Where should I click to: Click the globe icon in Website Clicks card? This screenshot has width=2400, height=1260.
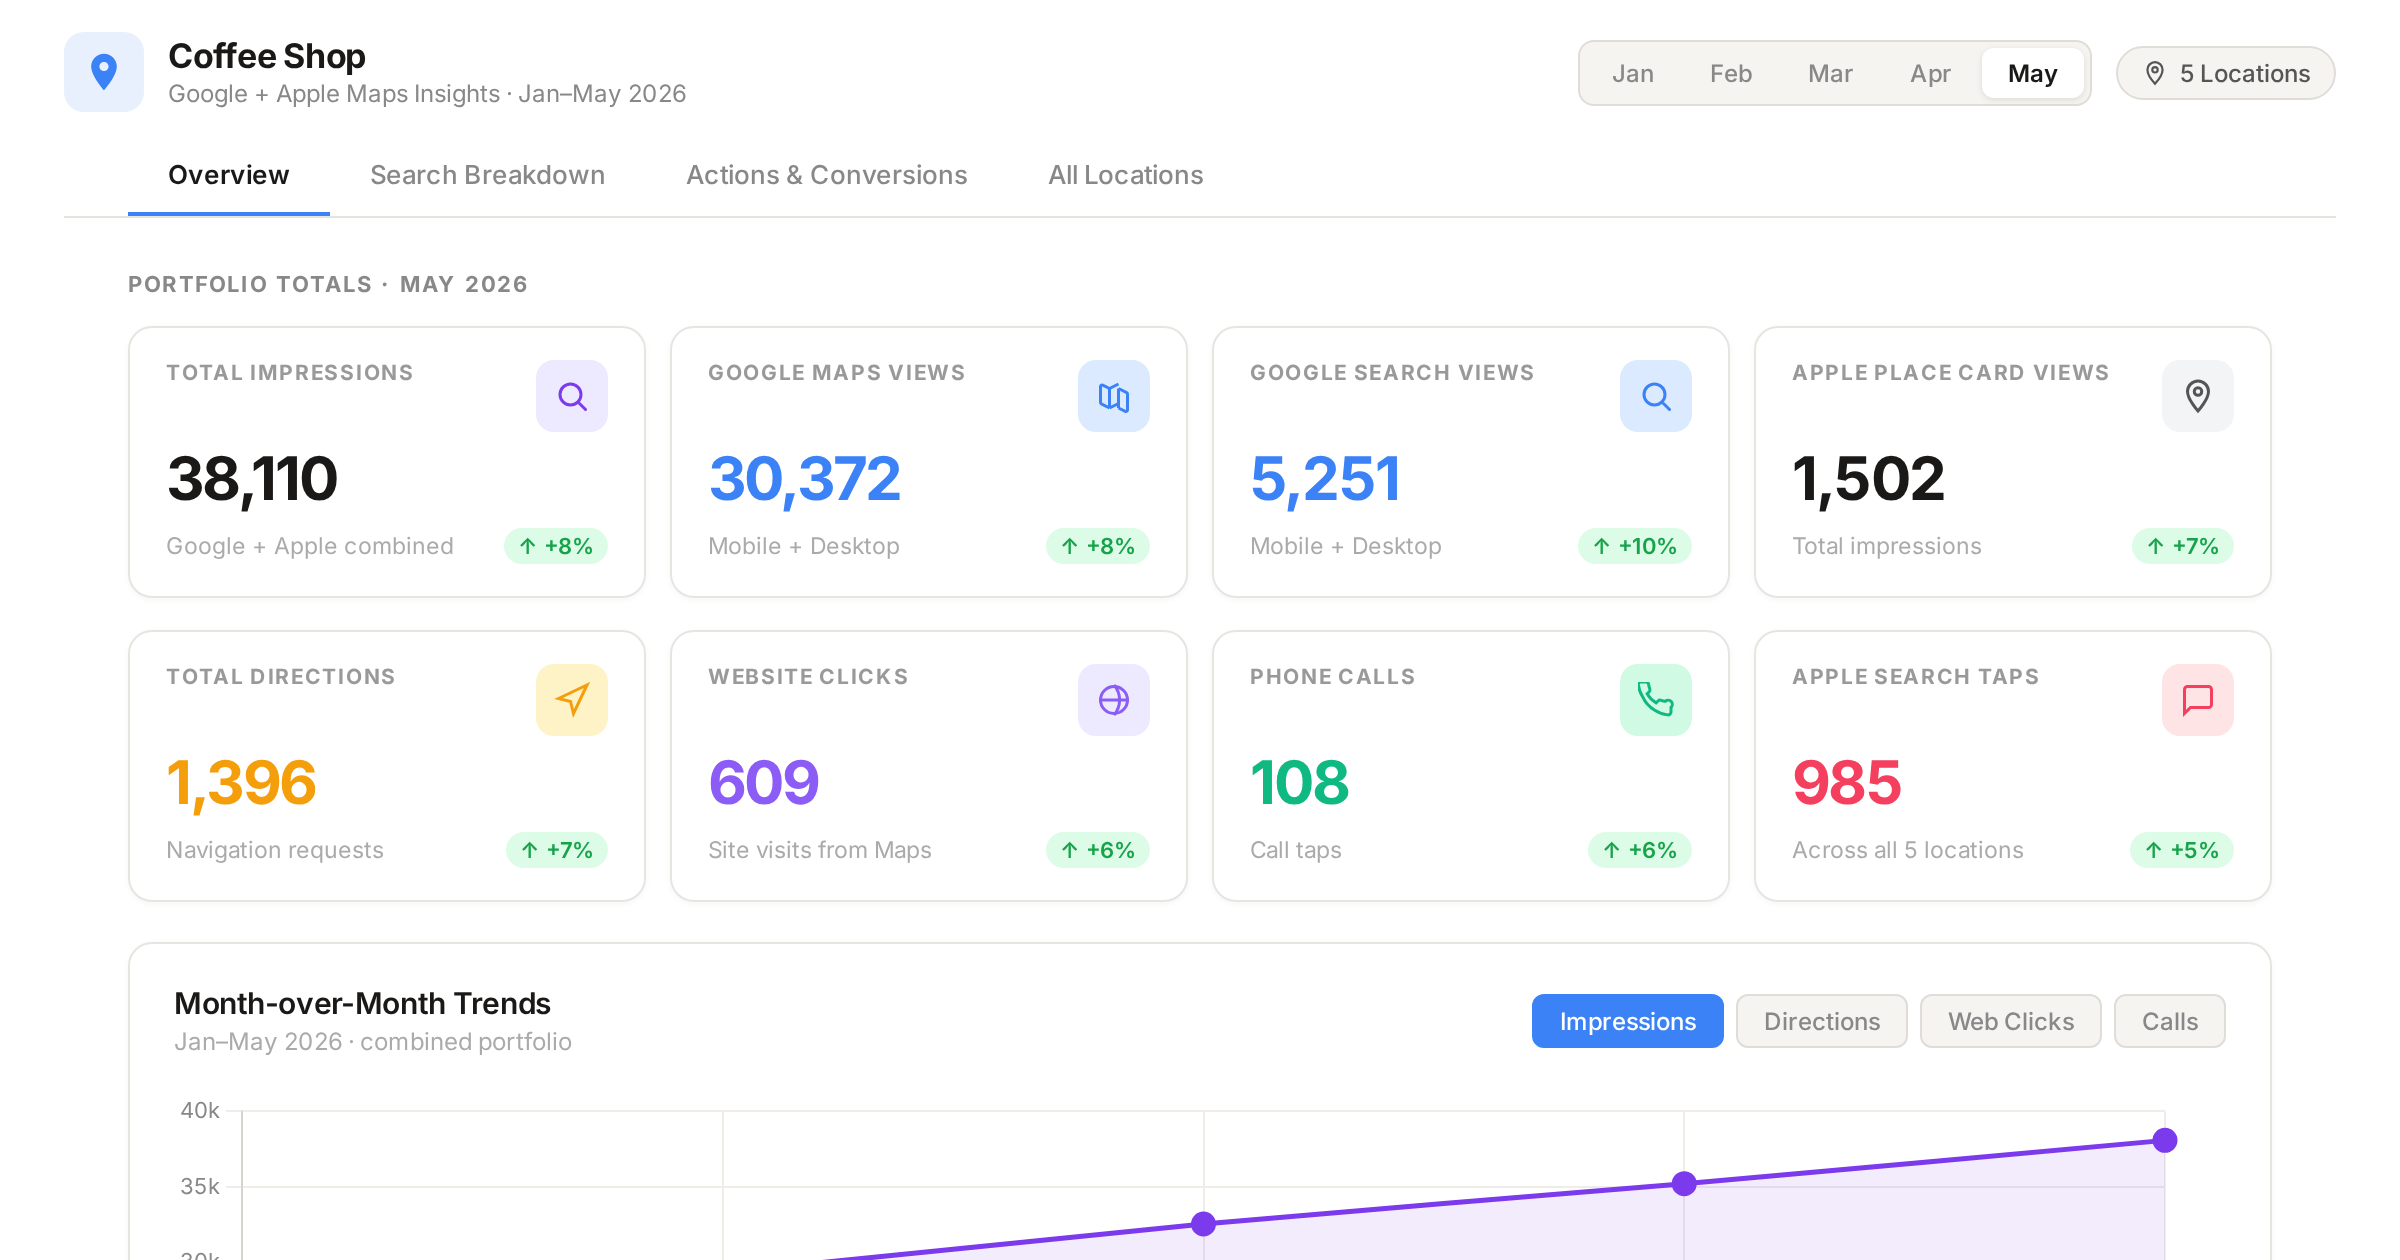[x=1114, y=700]
